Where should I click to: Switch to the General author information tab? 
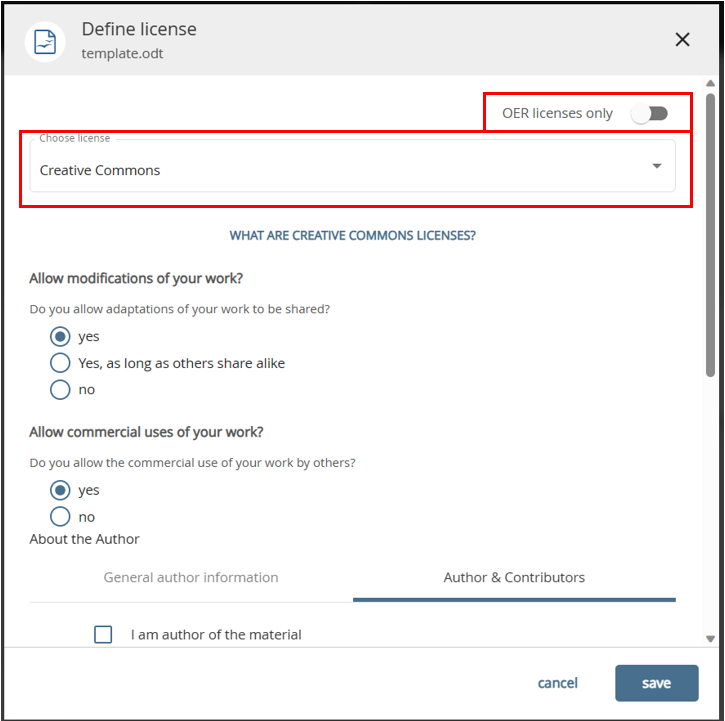[x=191, y=577]
